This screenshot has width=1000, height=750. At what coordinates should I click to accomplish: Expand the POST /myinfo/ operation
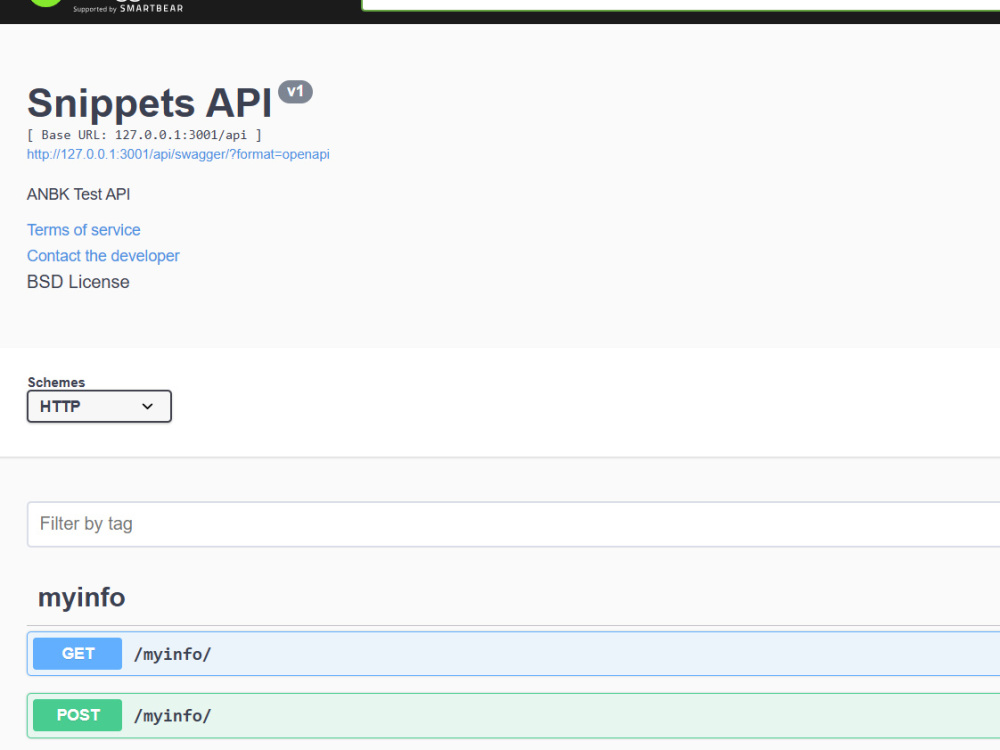(x=513, y=716)
